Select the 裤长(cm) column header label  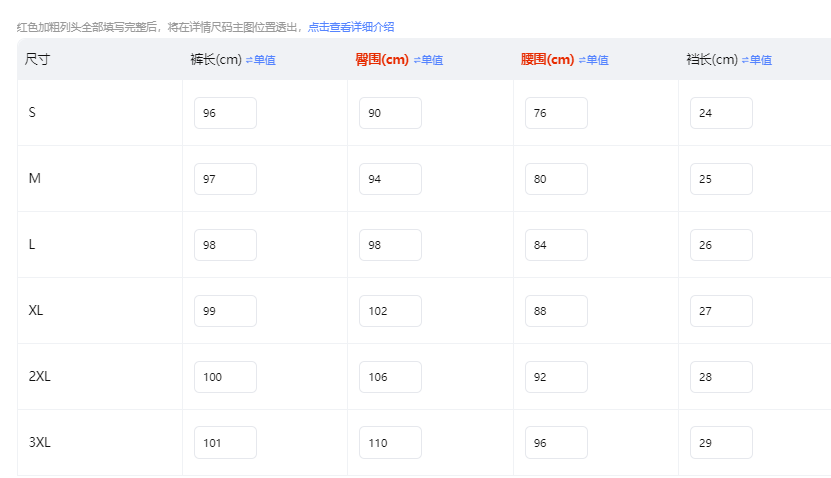(x=216, y=59)
